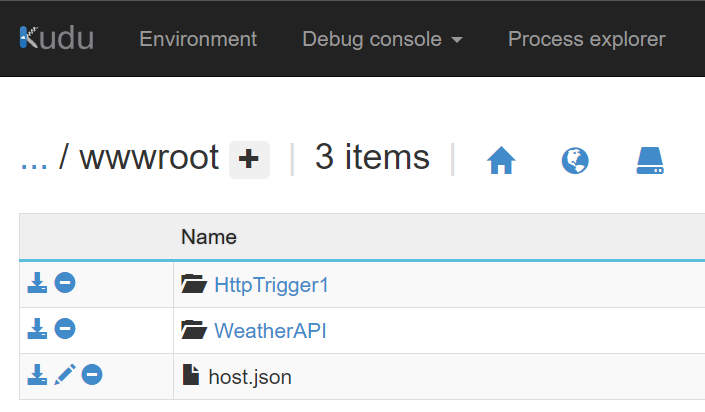Click the plus button next to wwwroot
This screenshot has width=705, height=412.
(249, 158)
